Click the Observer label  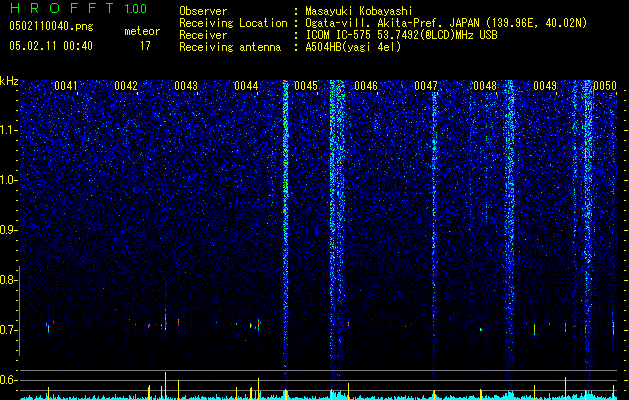203,11
